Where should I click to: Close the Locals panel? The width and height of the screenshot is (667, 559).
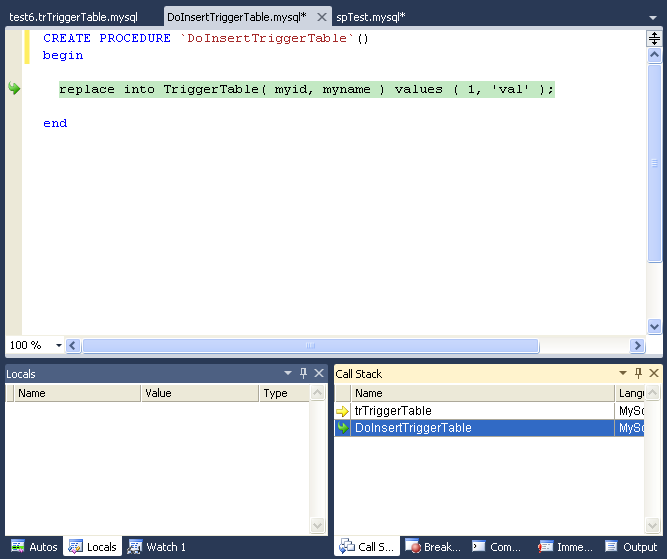319,374
